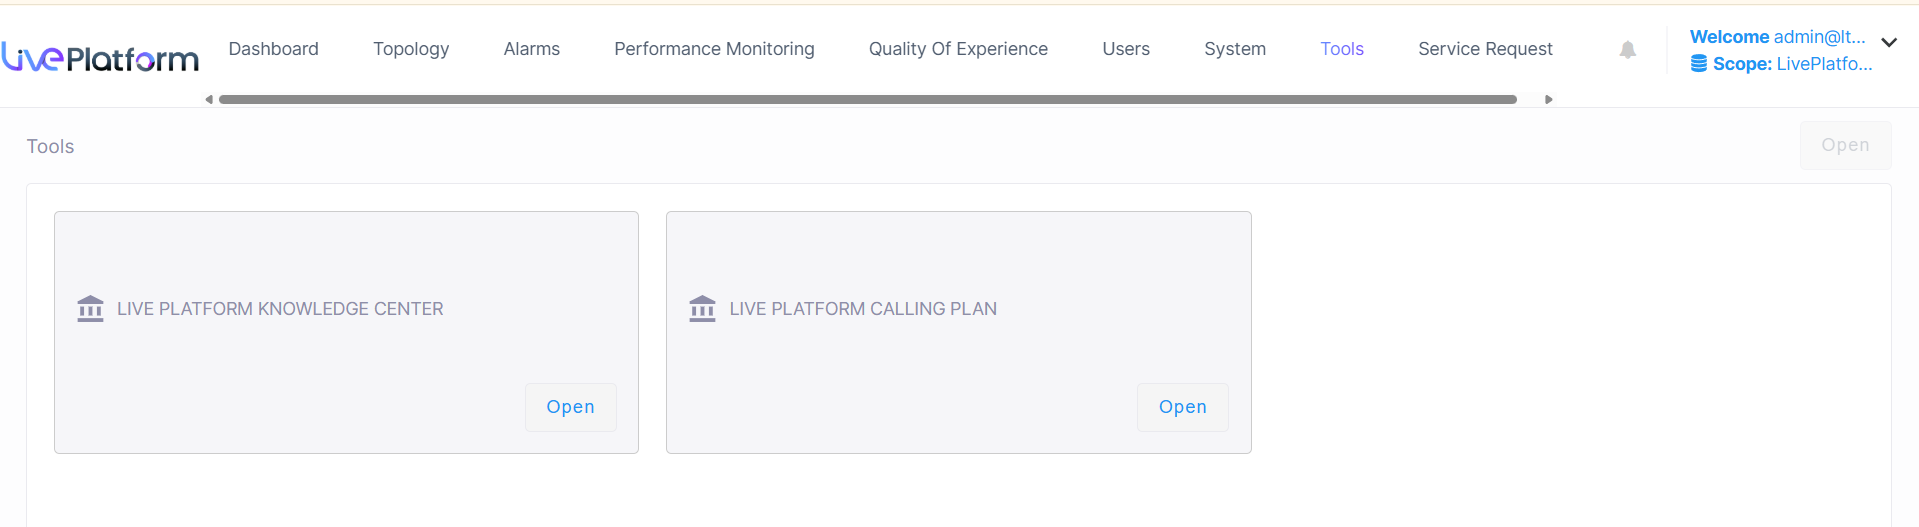1919x527 pixels.
Task: Click LIVE PLATFORM KNOWLEDGE CENTER title
Action: 280,309
